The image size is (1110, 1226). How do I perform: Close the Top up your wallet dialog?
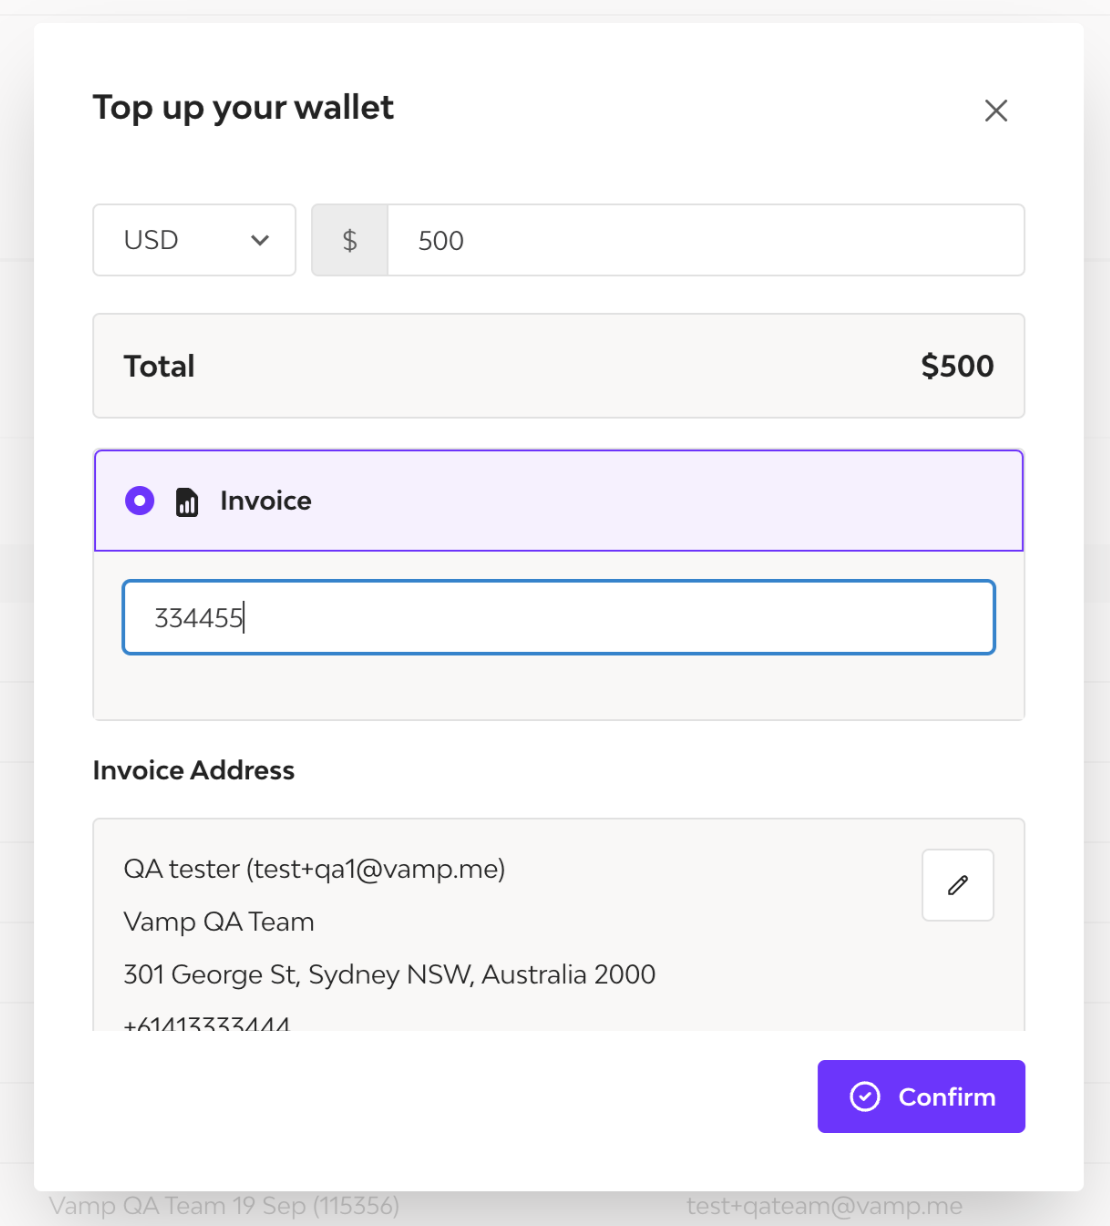(995, 110)
